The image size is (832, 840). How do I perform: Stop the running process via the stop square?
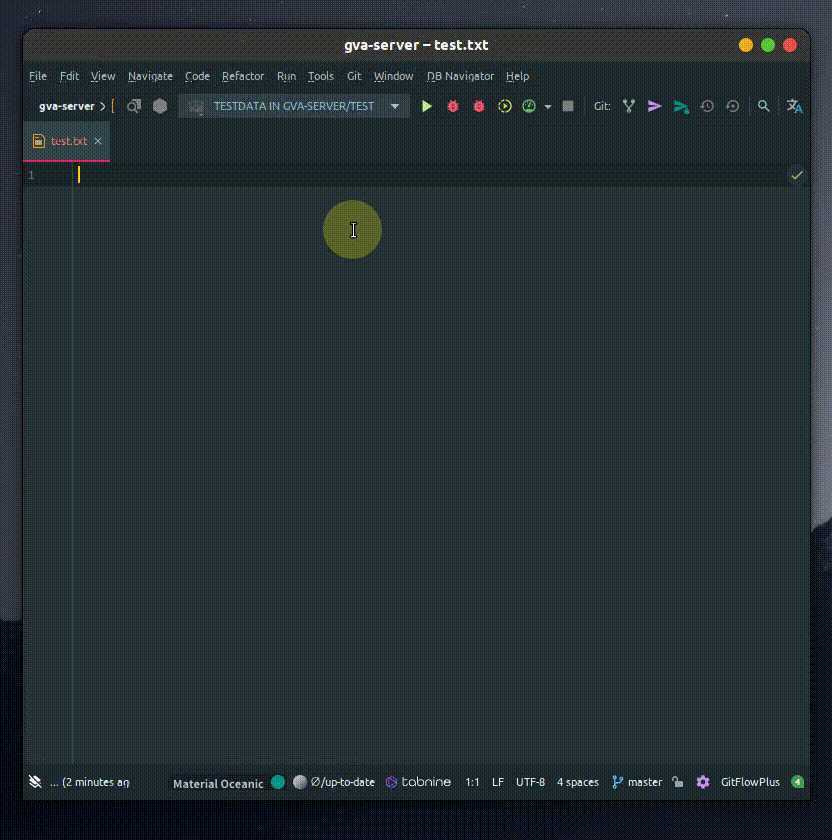point(568,106)
